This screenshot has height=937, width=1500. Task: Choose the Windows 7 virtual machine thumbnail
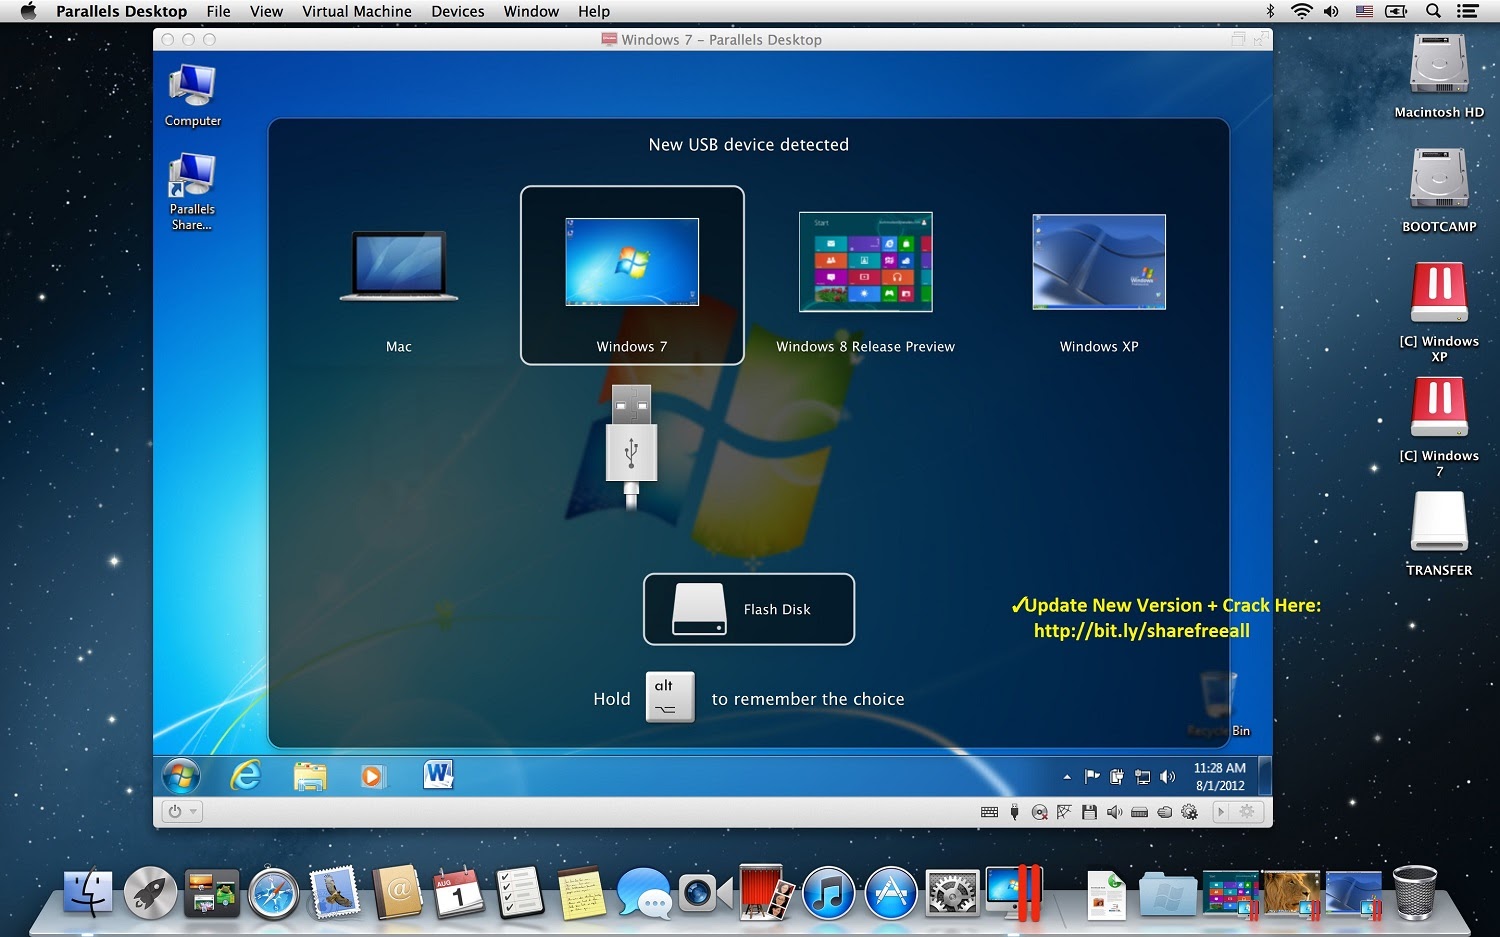(632, 262)
